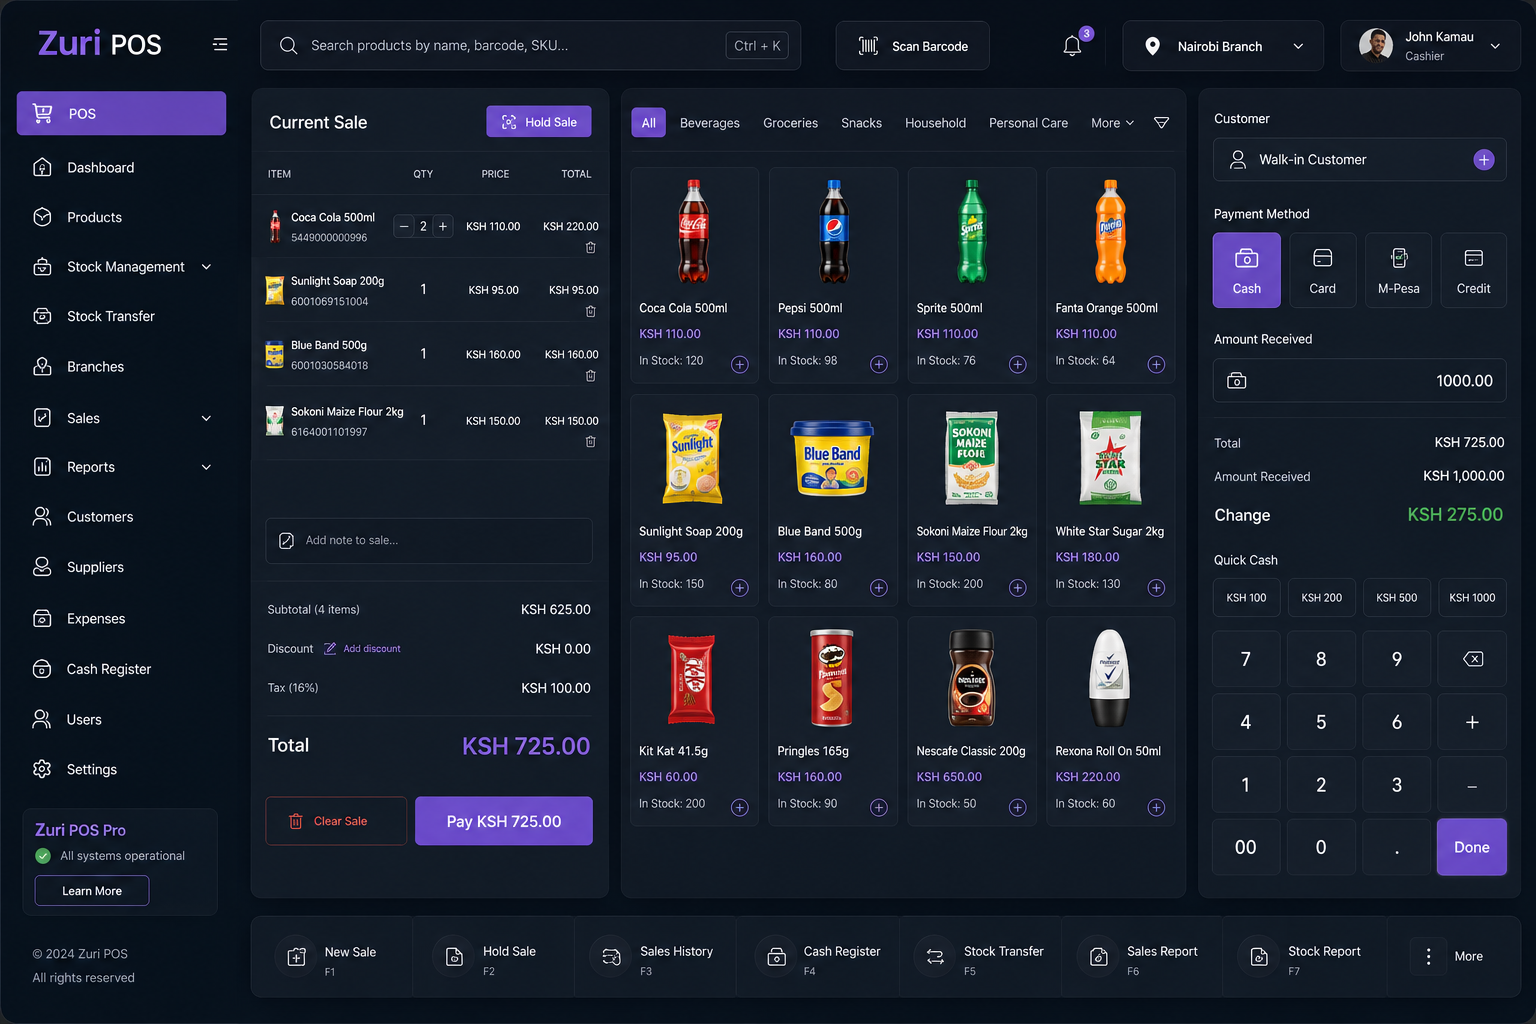Decrease Coca Cola quantity with the minus button
The image size is (1536, 1024).
pos(404,226)
